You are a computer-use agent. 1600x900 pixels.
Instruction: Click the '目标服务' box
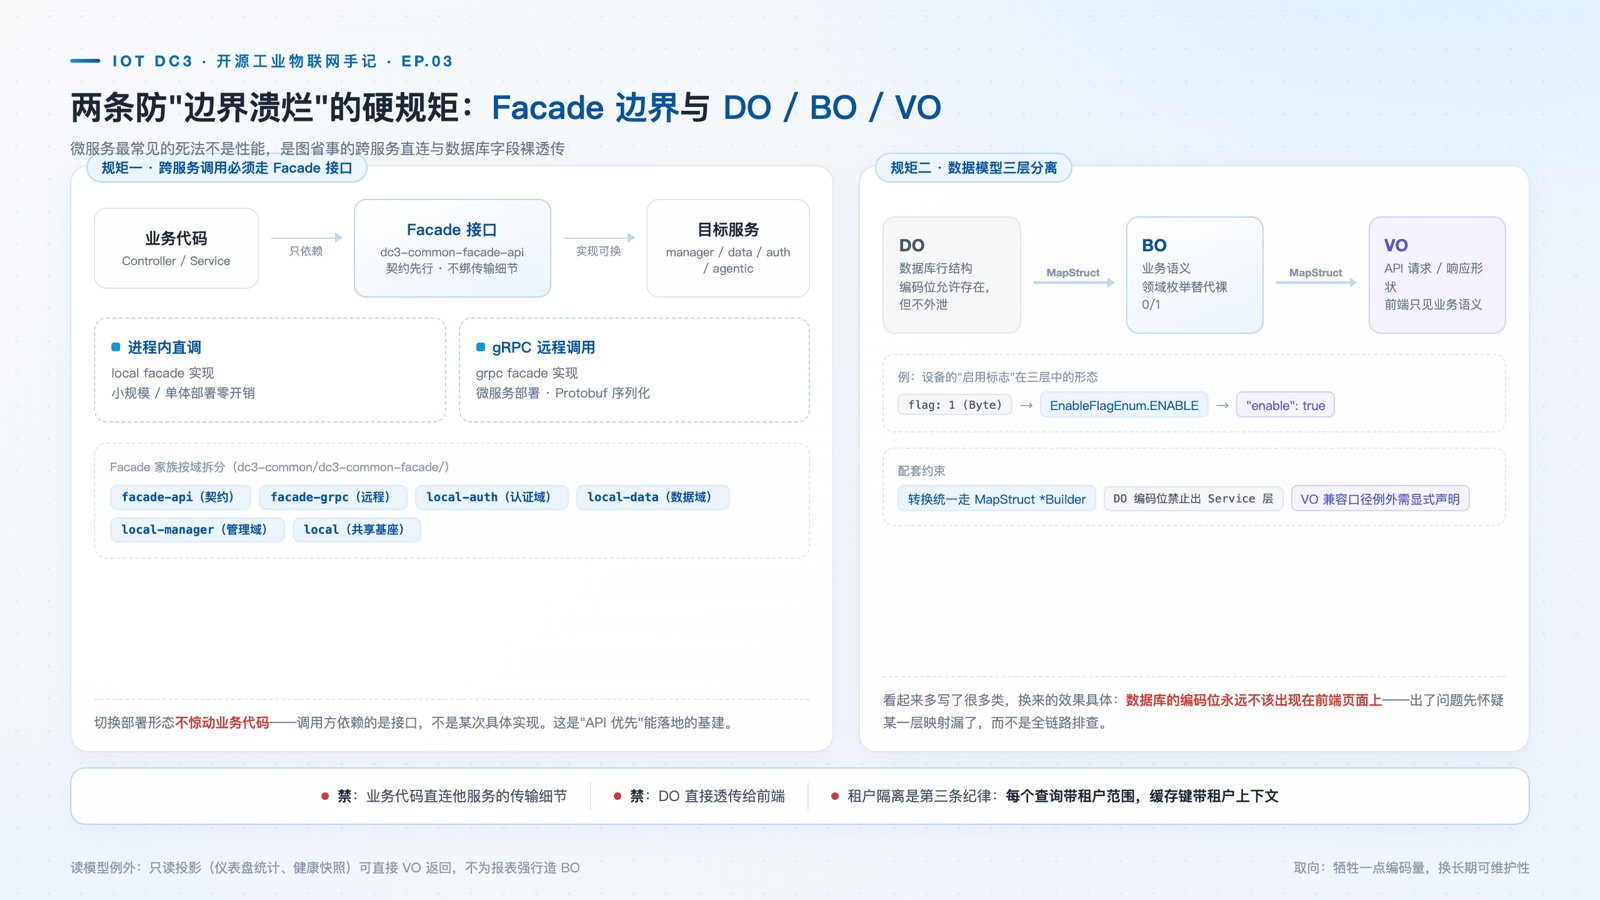coord(728,248)
